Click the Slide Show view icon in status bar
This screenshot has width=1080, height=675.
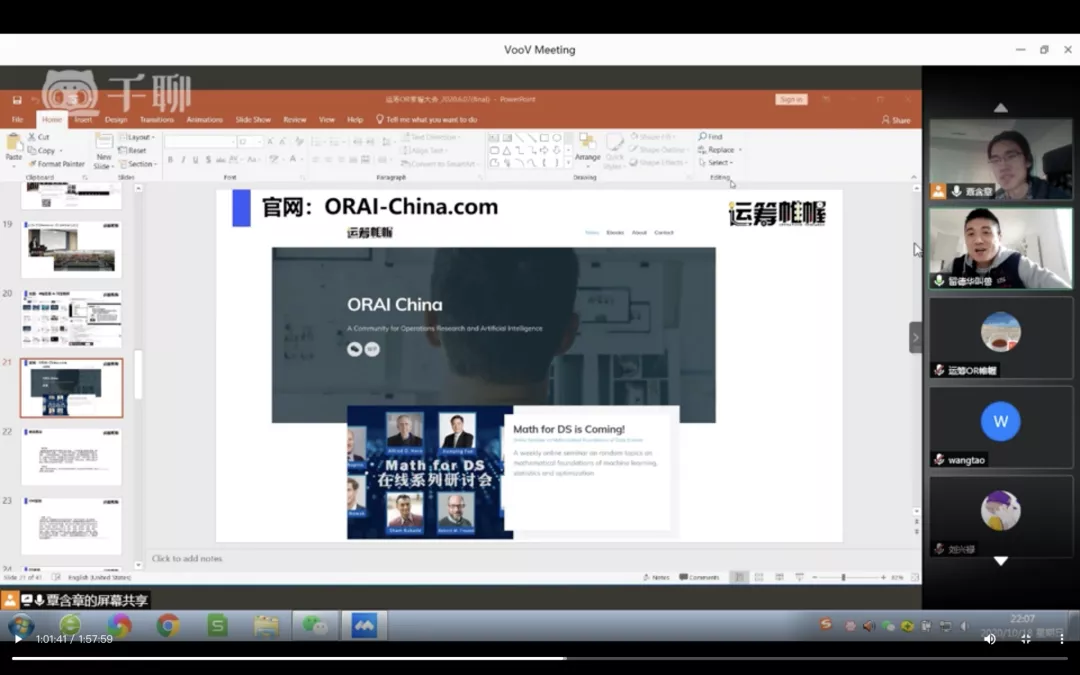point(799,577)
